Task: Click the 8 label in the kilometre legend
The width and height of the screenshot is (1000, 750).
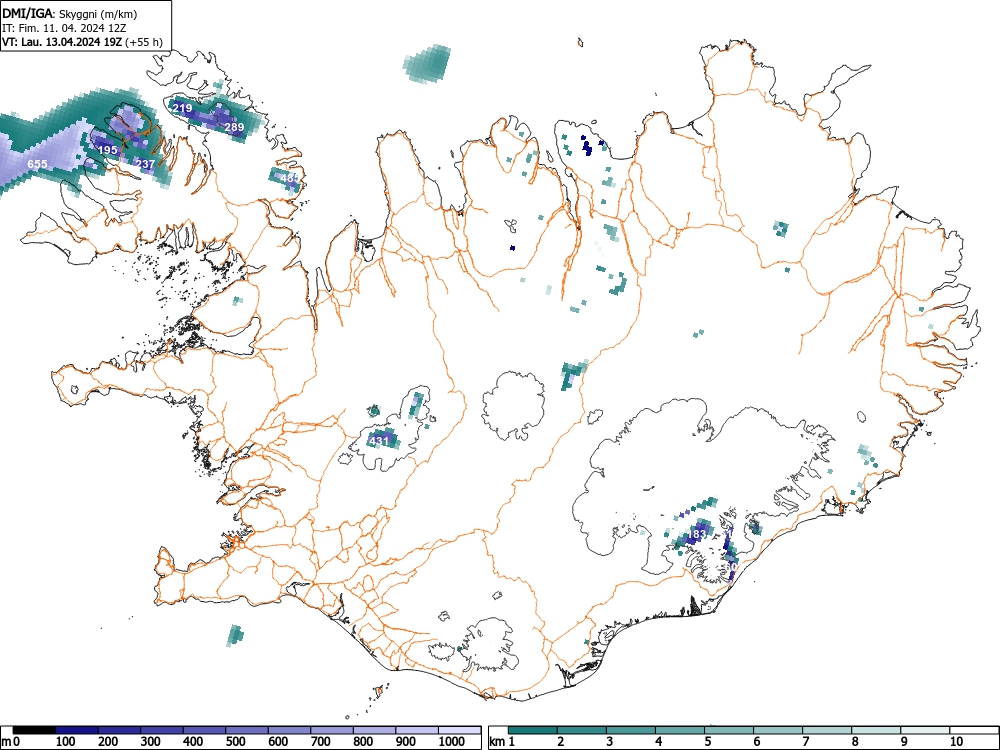Action: (x=855, y=742)
